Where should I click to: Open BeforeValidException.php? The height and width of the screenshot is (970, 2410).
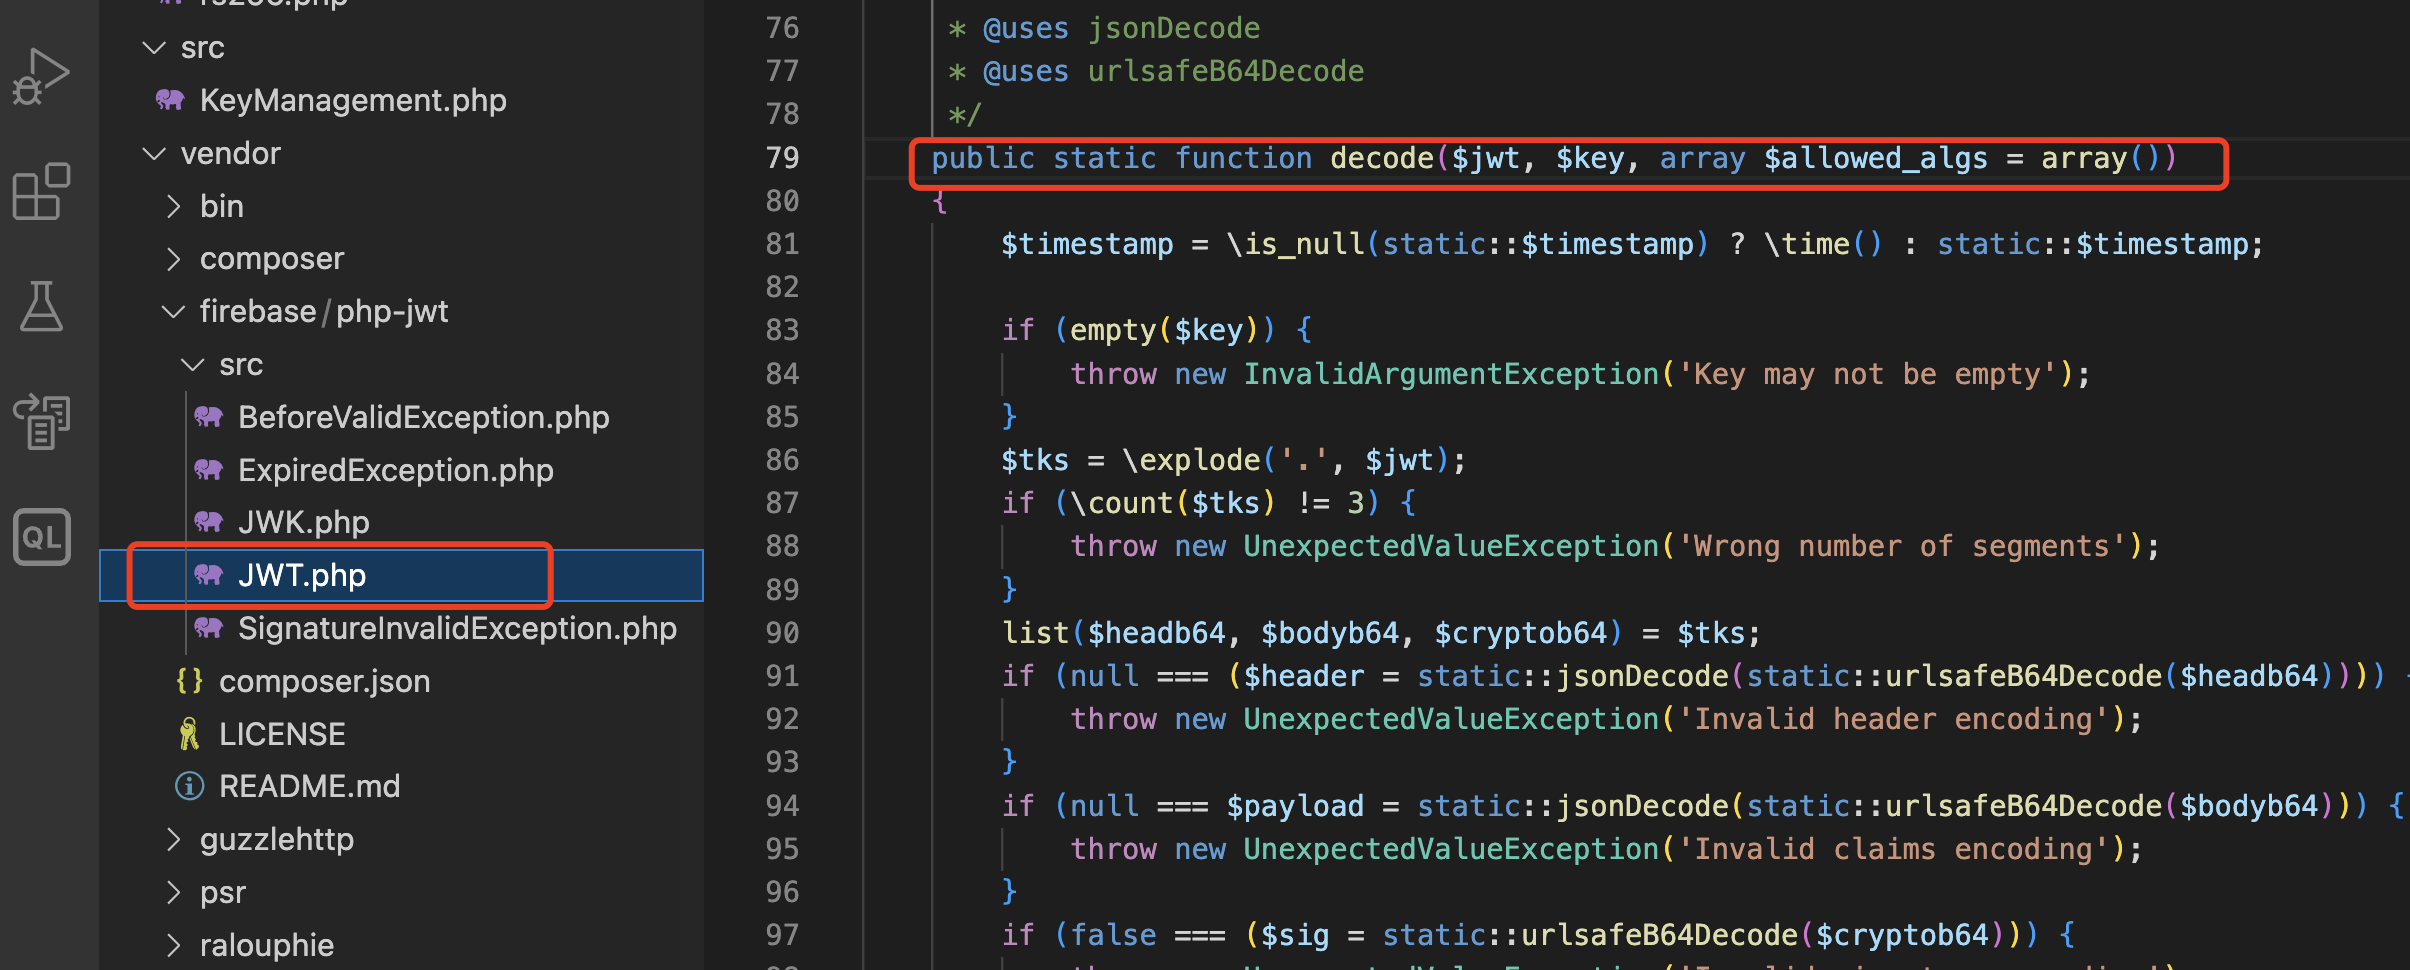(423, 417)
